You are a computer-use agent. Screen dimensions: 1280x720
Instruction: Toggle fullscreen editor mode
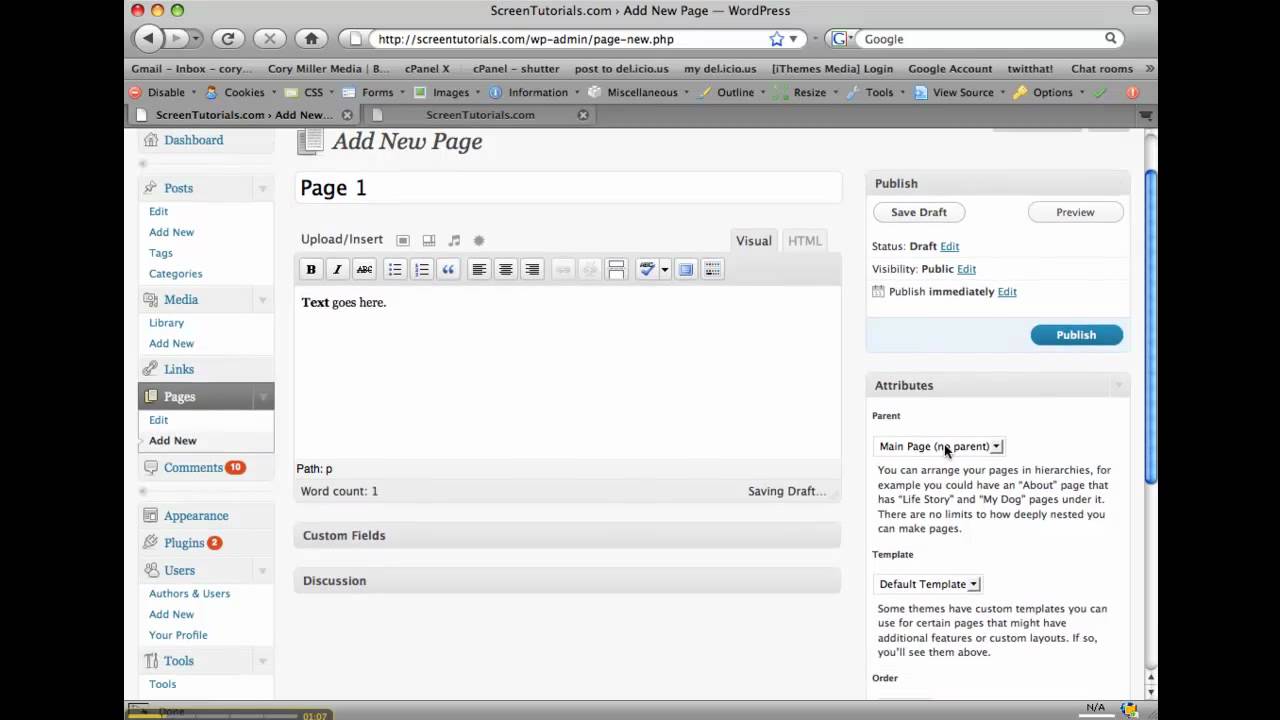click(685, 269)
